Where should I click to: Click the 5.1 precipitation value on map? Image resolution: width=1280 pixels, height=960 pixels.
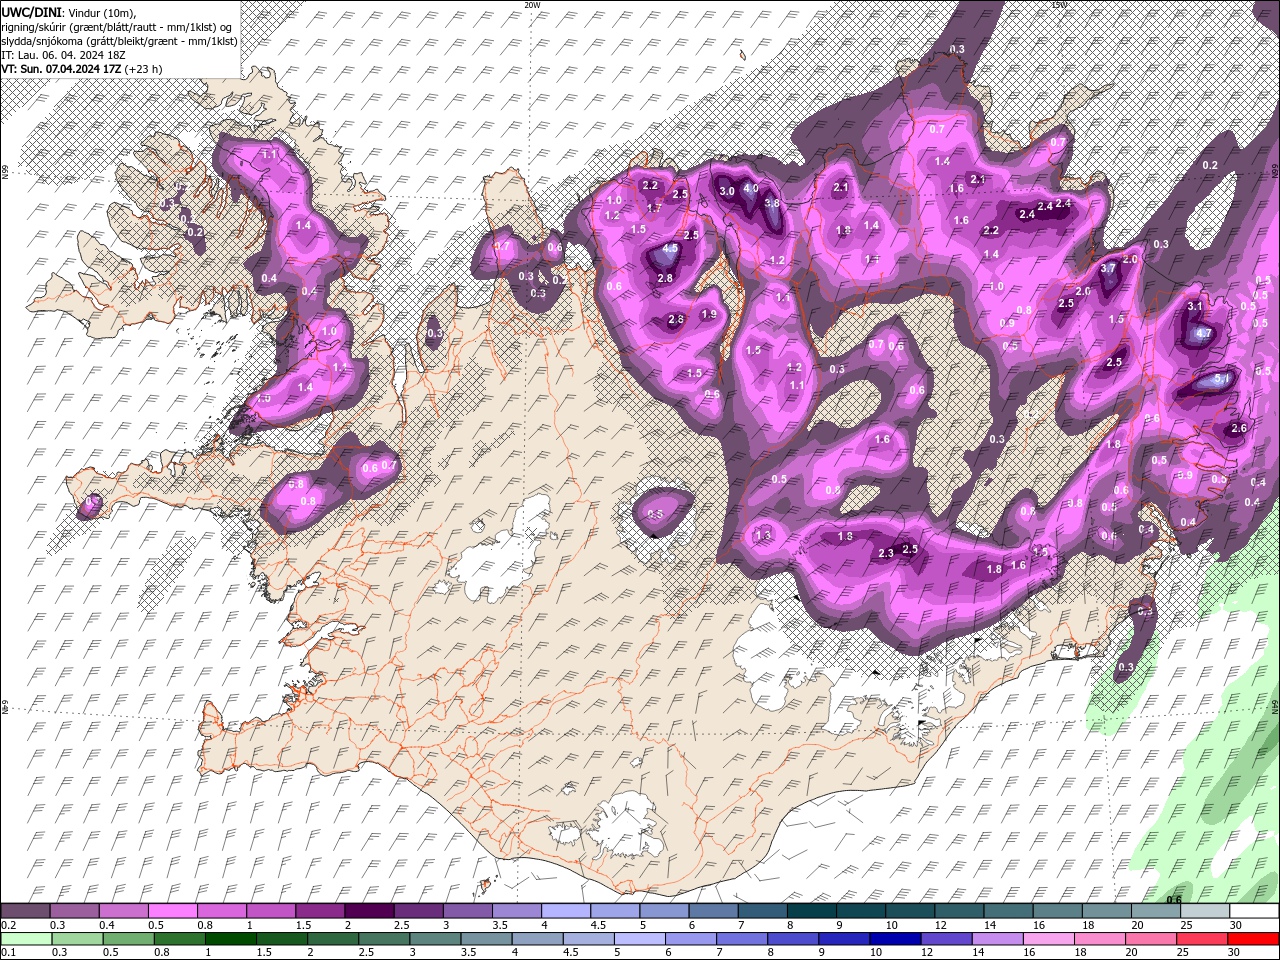coord(1221,380)
